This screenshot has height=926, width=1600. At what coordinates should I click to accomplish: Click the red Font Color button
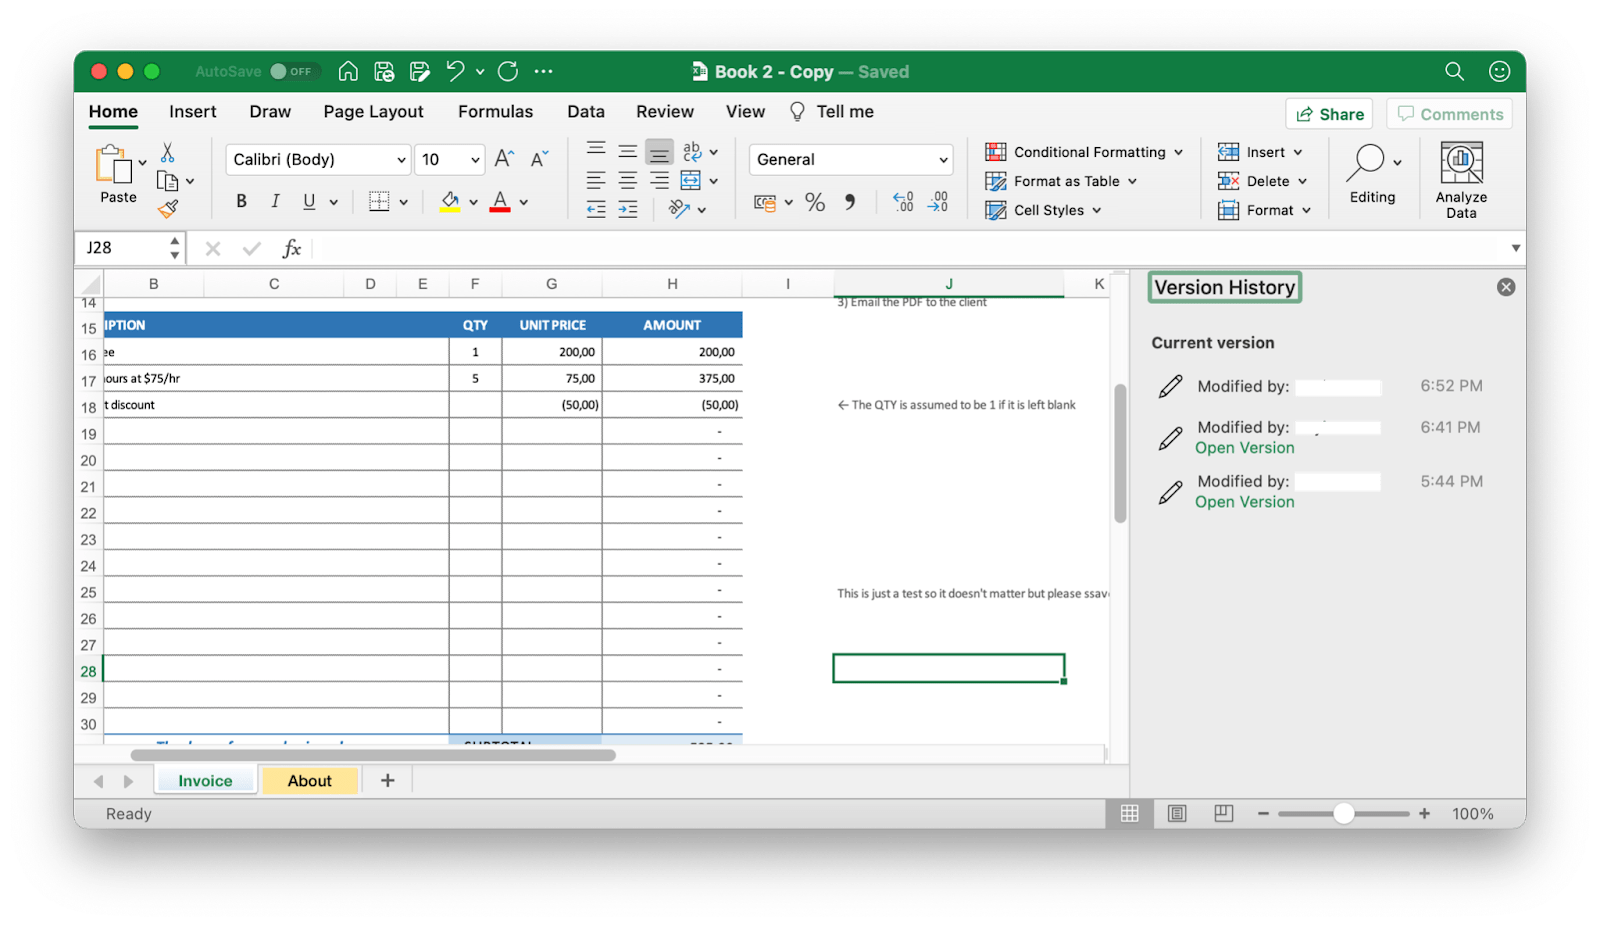(500, 201)
